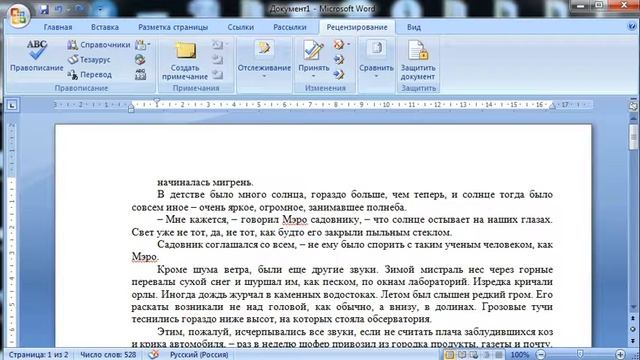The width and height of the screenshot is (640, 360).
Task: Click scrollbar down arrow
Action: point(633,307)
